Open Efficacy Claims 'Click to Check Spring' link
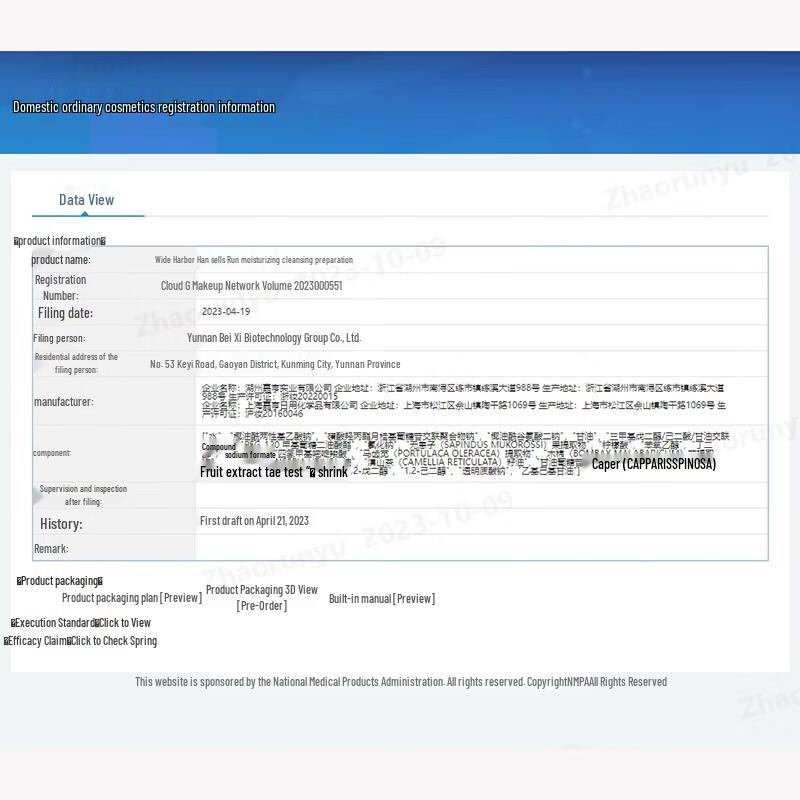800x800 pixels. 114,641
